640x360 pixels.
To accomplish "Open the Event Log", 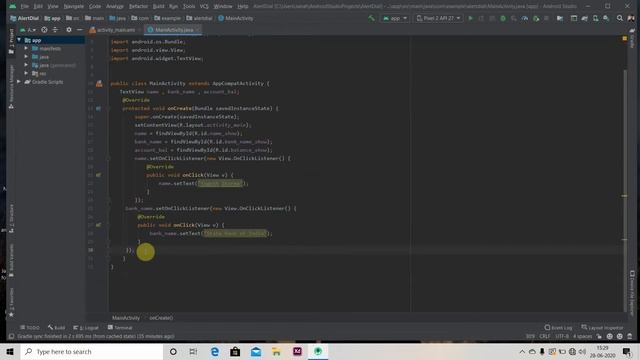I will pos(558,328).
